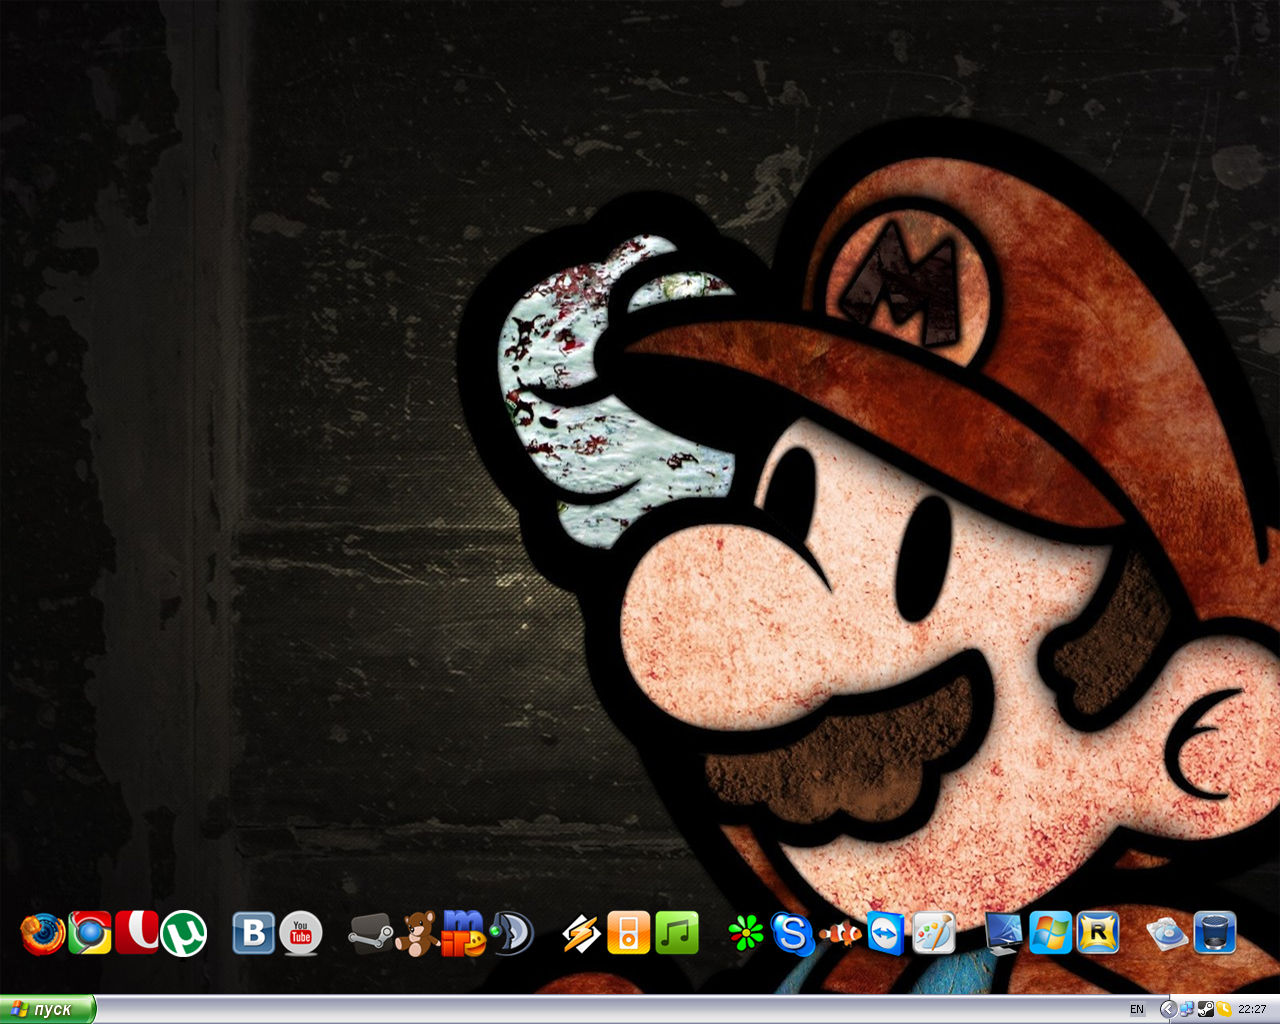Open the teddy bear icon
The image size is (1280, 1024).
pyautogui.click(x=417, y=934)
